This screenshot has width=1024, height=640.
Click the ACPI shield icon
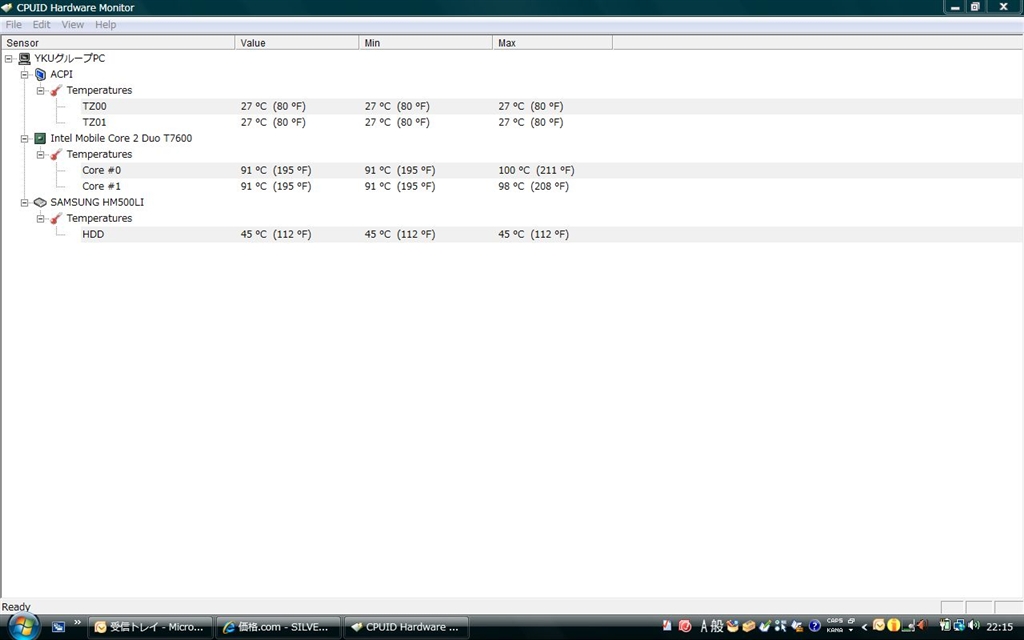[x=40, y=74]
